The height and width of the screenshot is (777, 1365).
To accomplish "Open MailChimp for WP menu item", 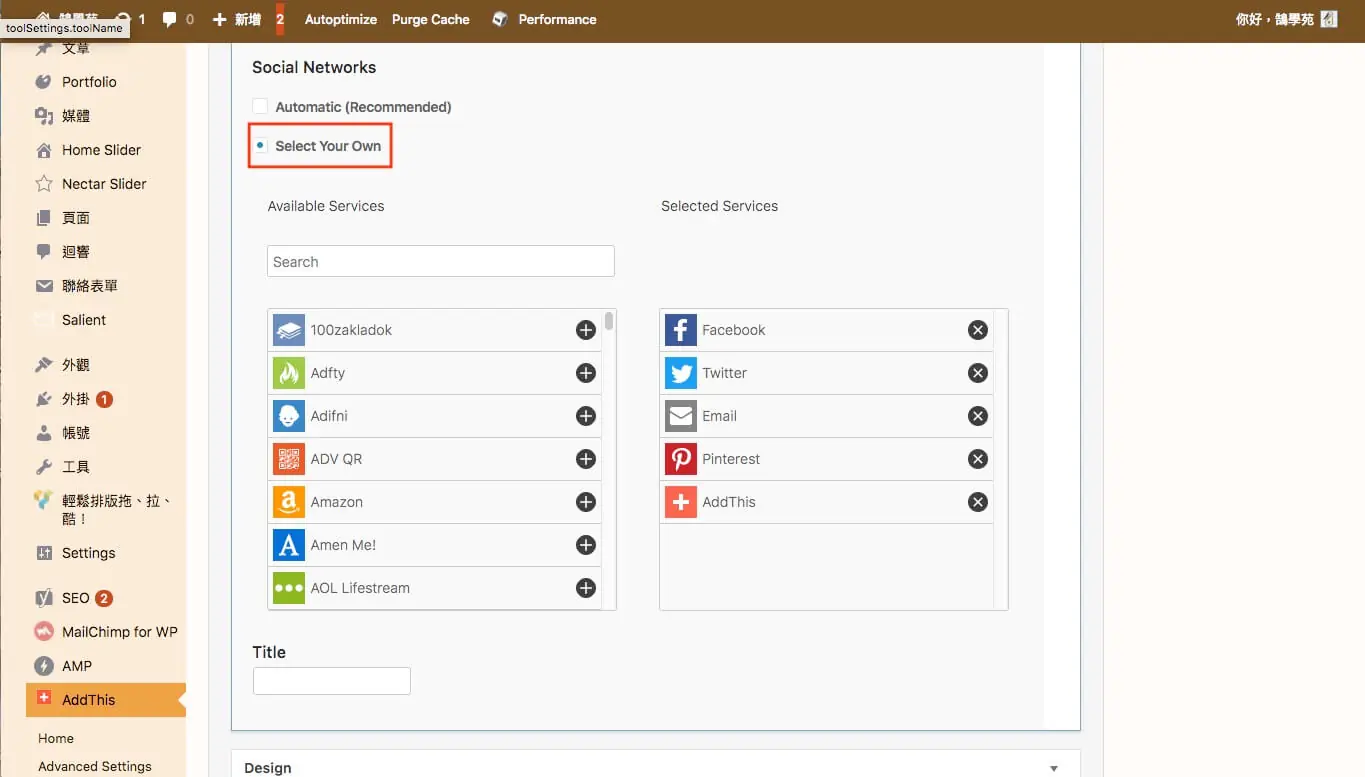I will click(106, 632).
